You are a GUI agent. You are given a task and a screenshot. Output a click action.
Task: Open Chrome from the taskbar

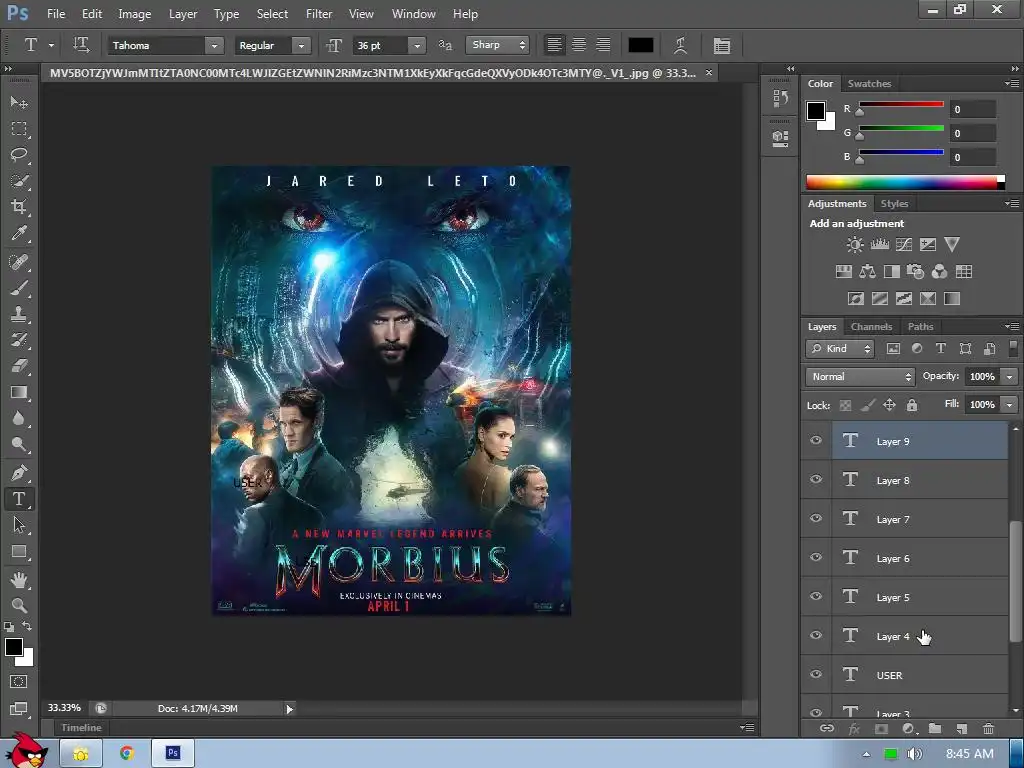[127, 754]
